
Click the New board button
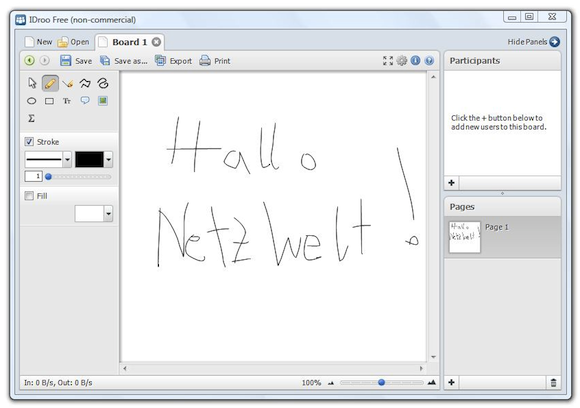[38, 42]
